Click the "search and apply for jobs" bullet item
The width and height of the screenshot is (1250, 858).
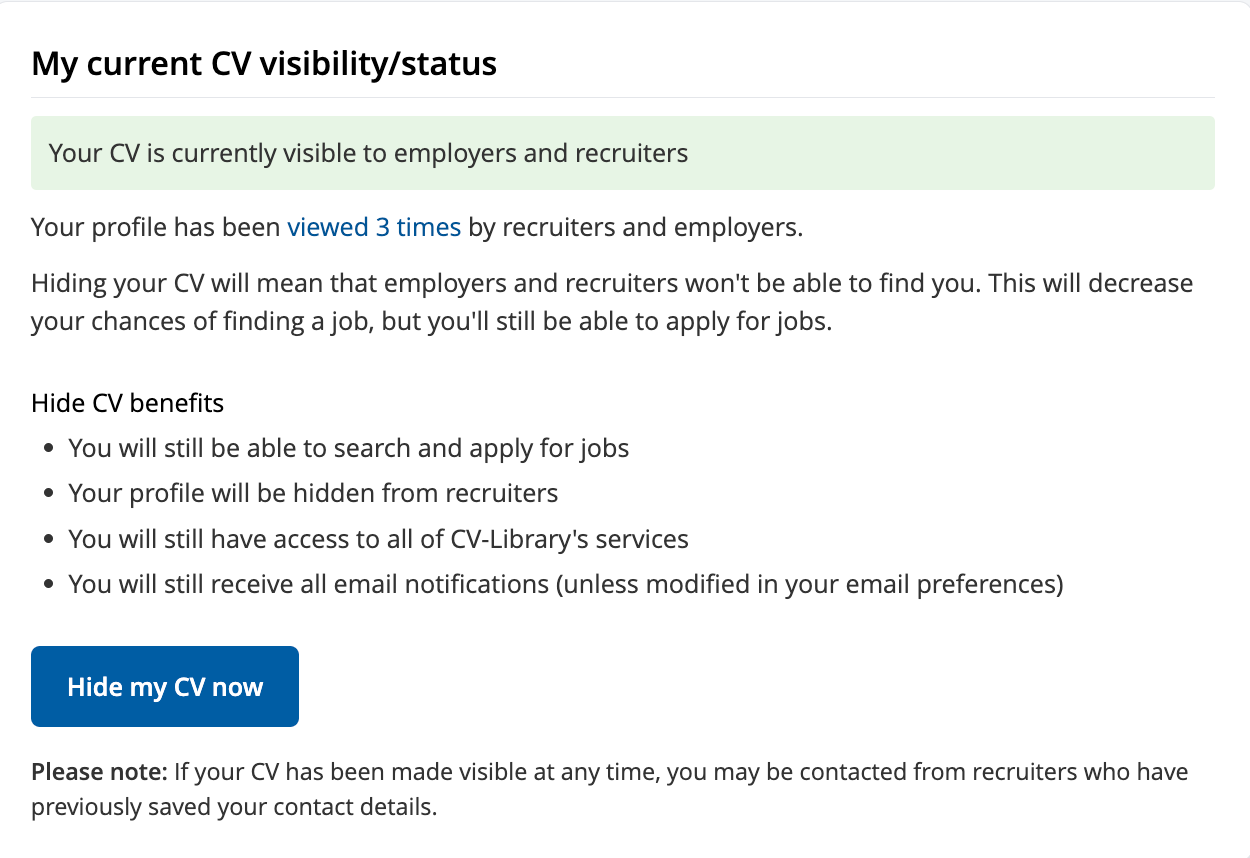348,448
